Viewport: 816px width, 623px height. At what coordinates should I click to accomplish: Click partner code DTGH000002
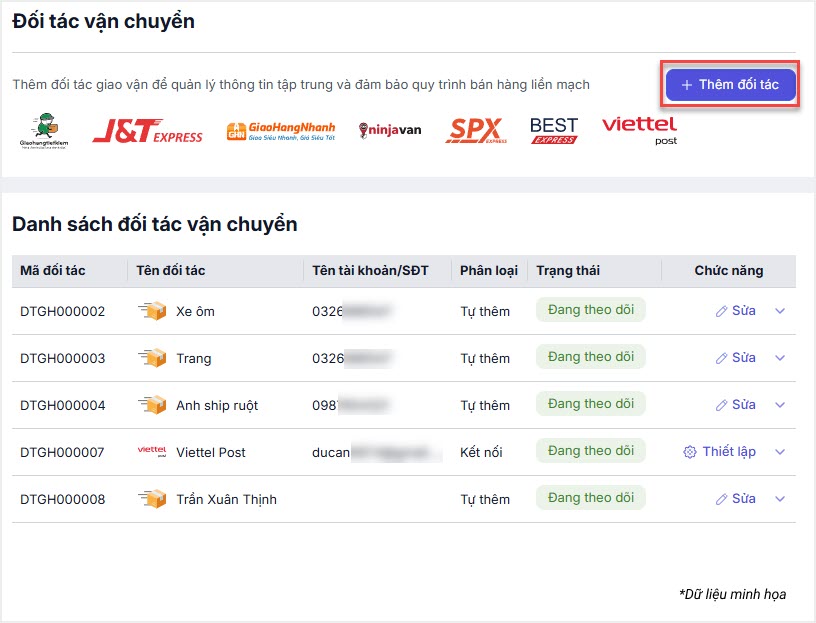(62, 311)
